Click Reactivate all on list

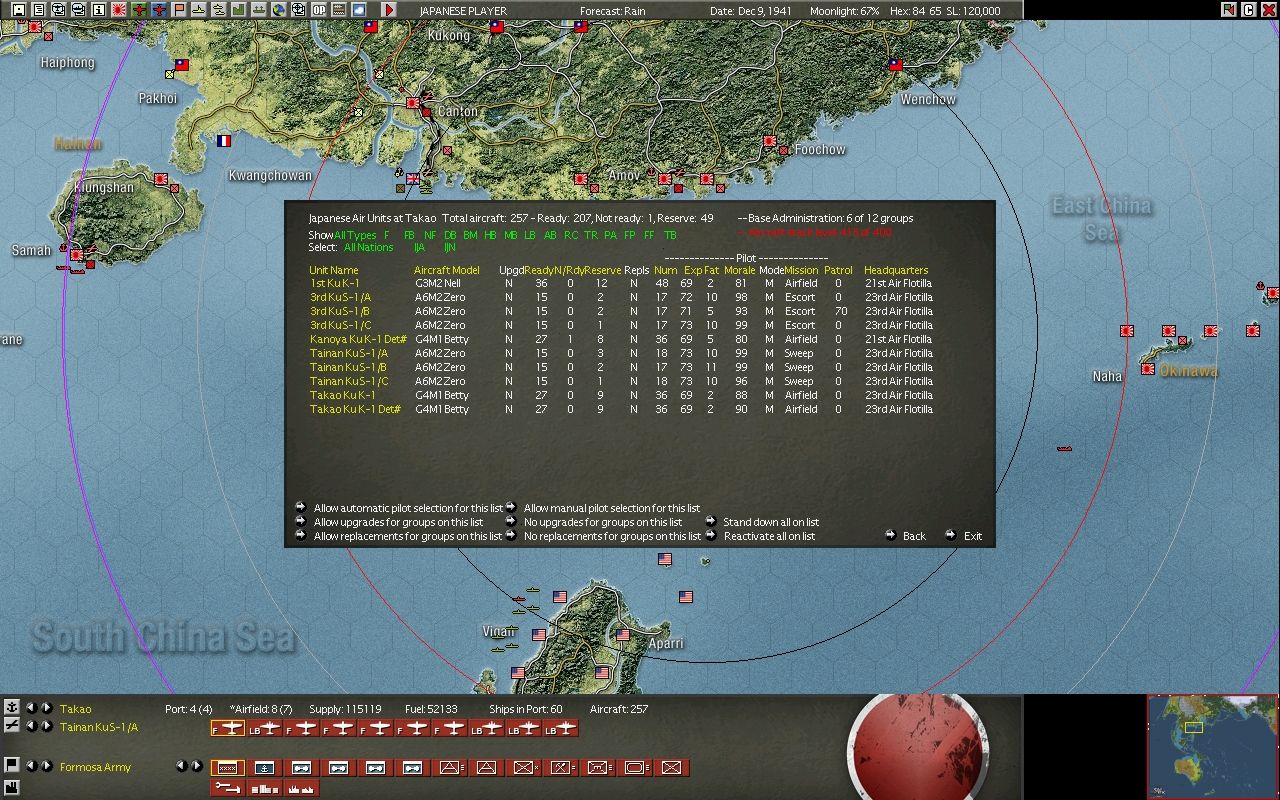pyautogui.click(x=769, y=536)
